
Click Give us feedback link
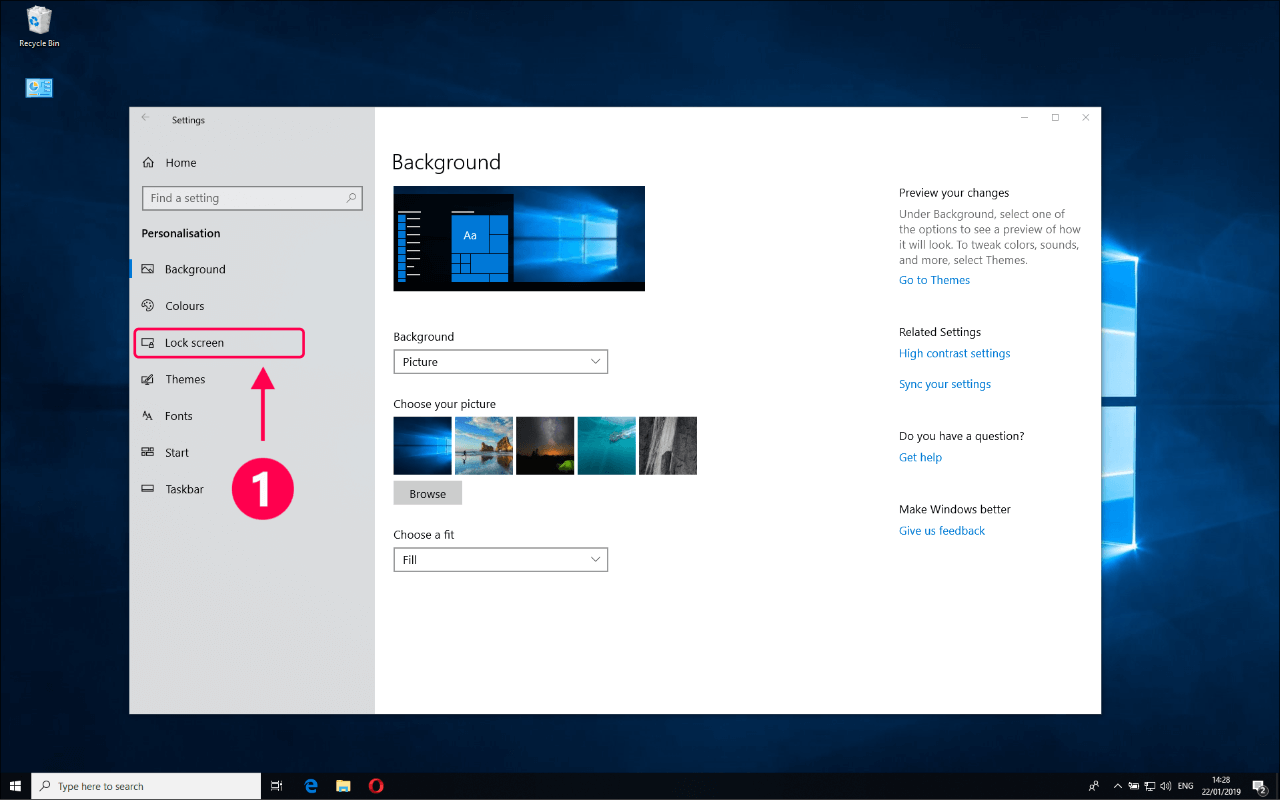point(942,531)
